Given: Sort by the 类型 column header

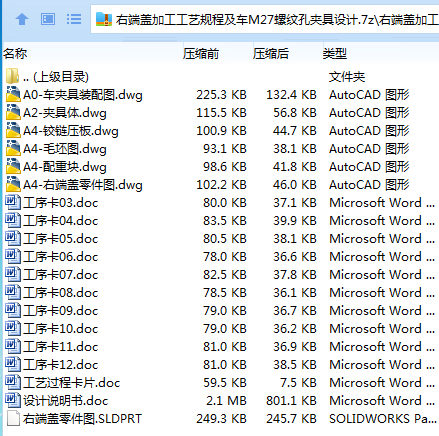Looking at the screenshot, I should tap(335, 53).
